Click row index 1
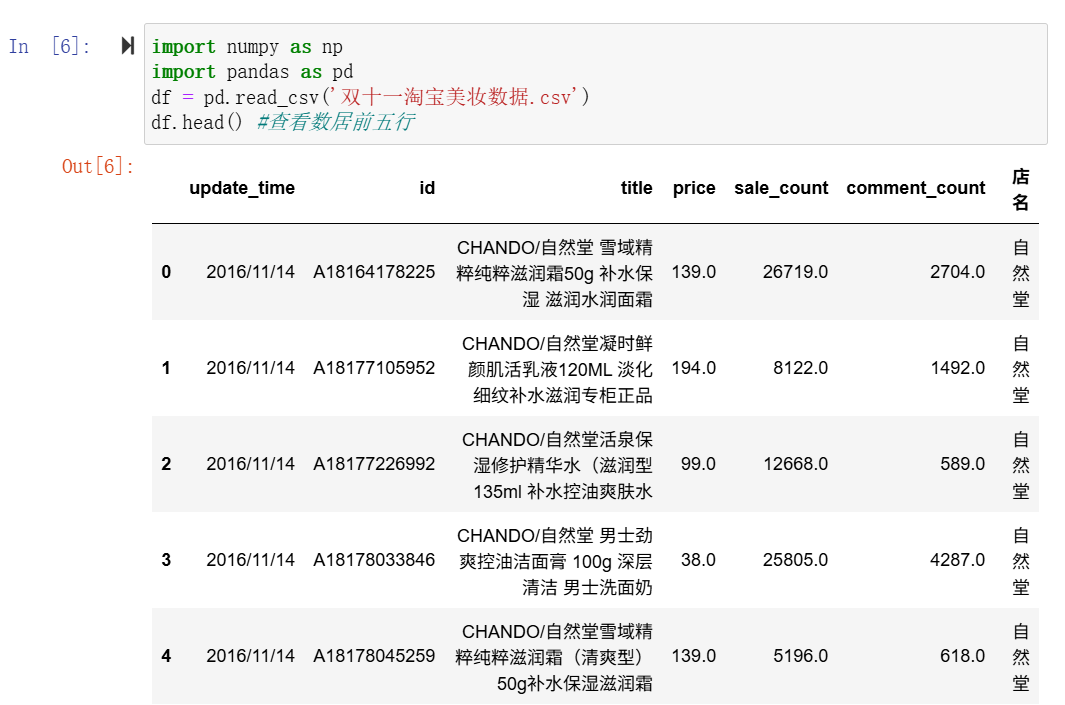Image resolution: width=1065 pixels, height=705 pixels. click(x=166, y=368)
